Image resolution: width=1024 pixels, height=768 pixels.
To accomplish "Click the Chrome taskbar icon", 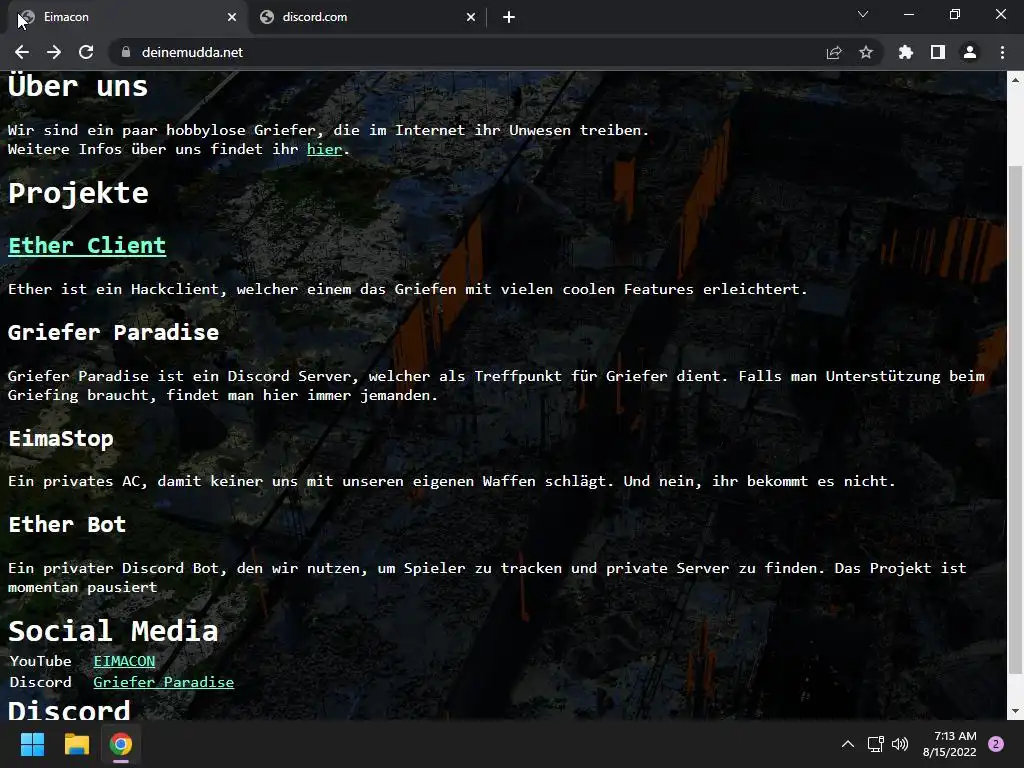I will (x=121, y=744).
